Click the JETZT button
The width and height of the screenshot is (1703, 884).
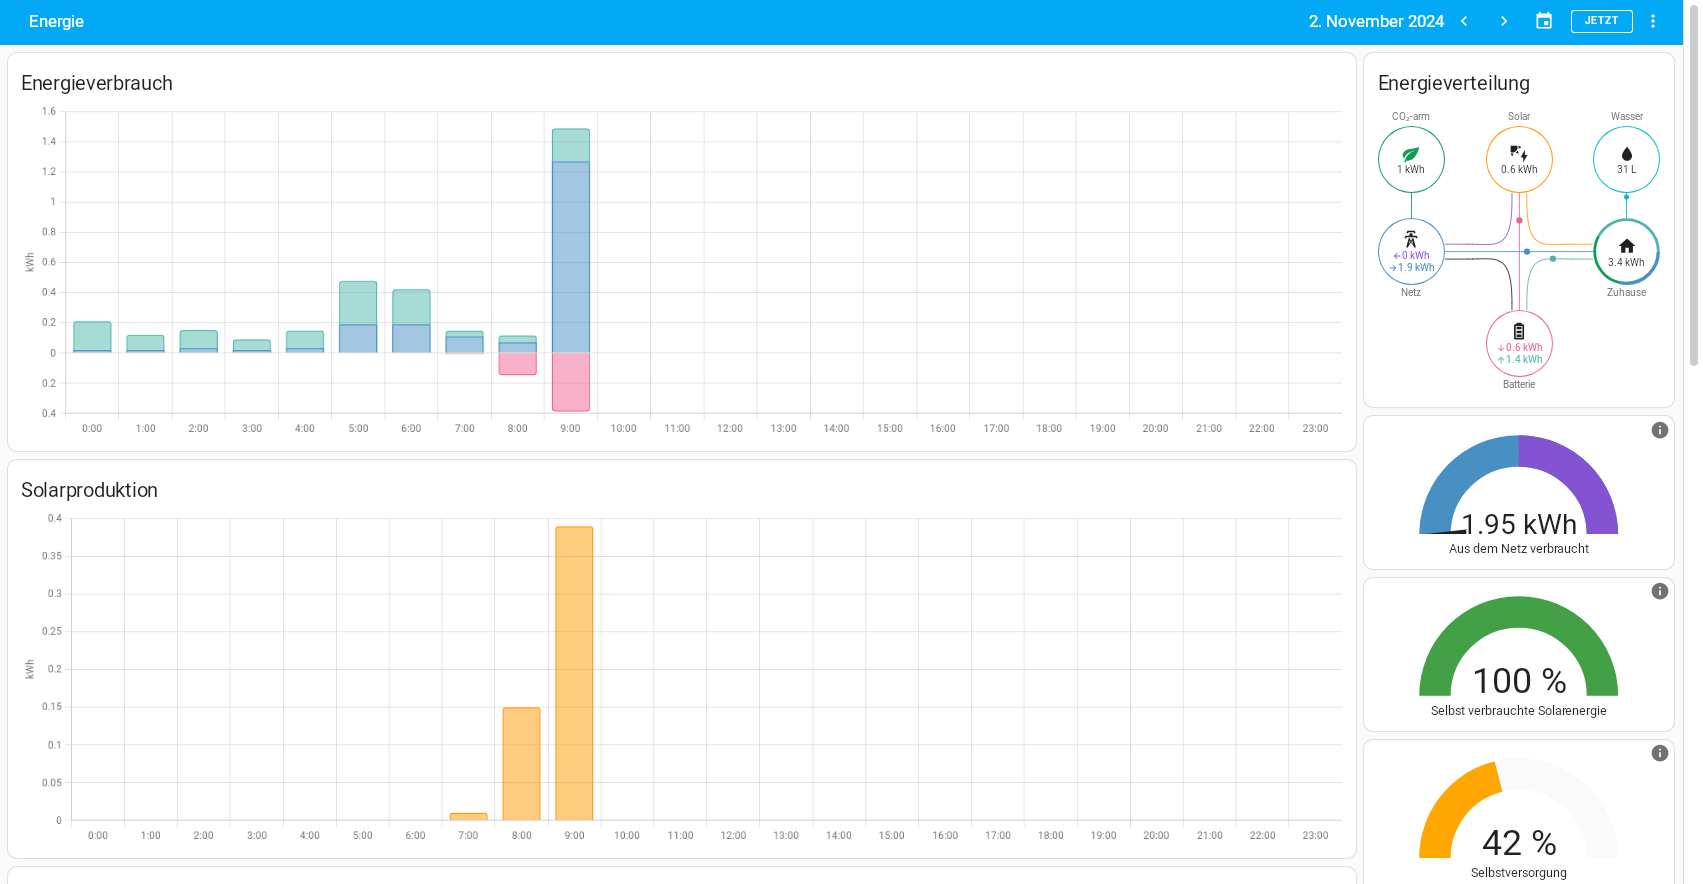point(1601,21)
